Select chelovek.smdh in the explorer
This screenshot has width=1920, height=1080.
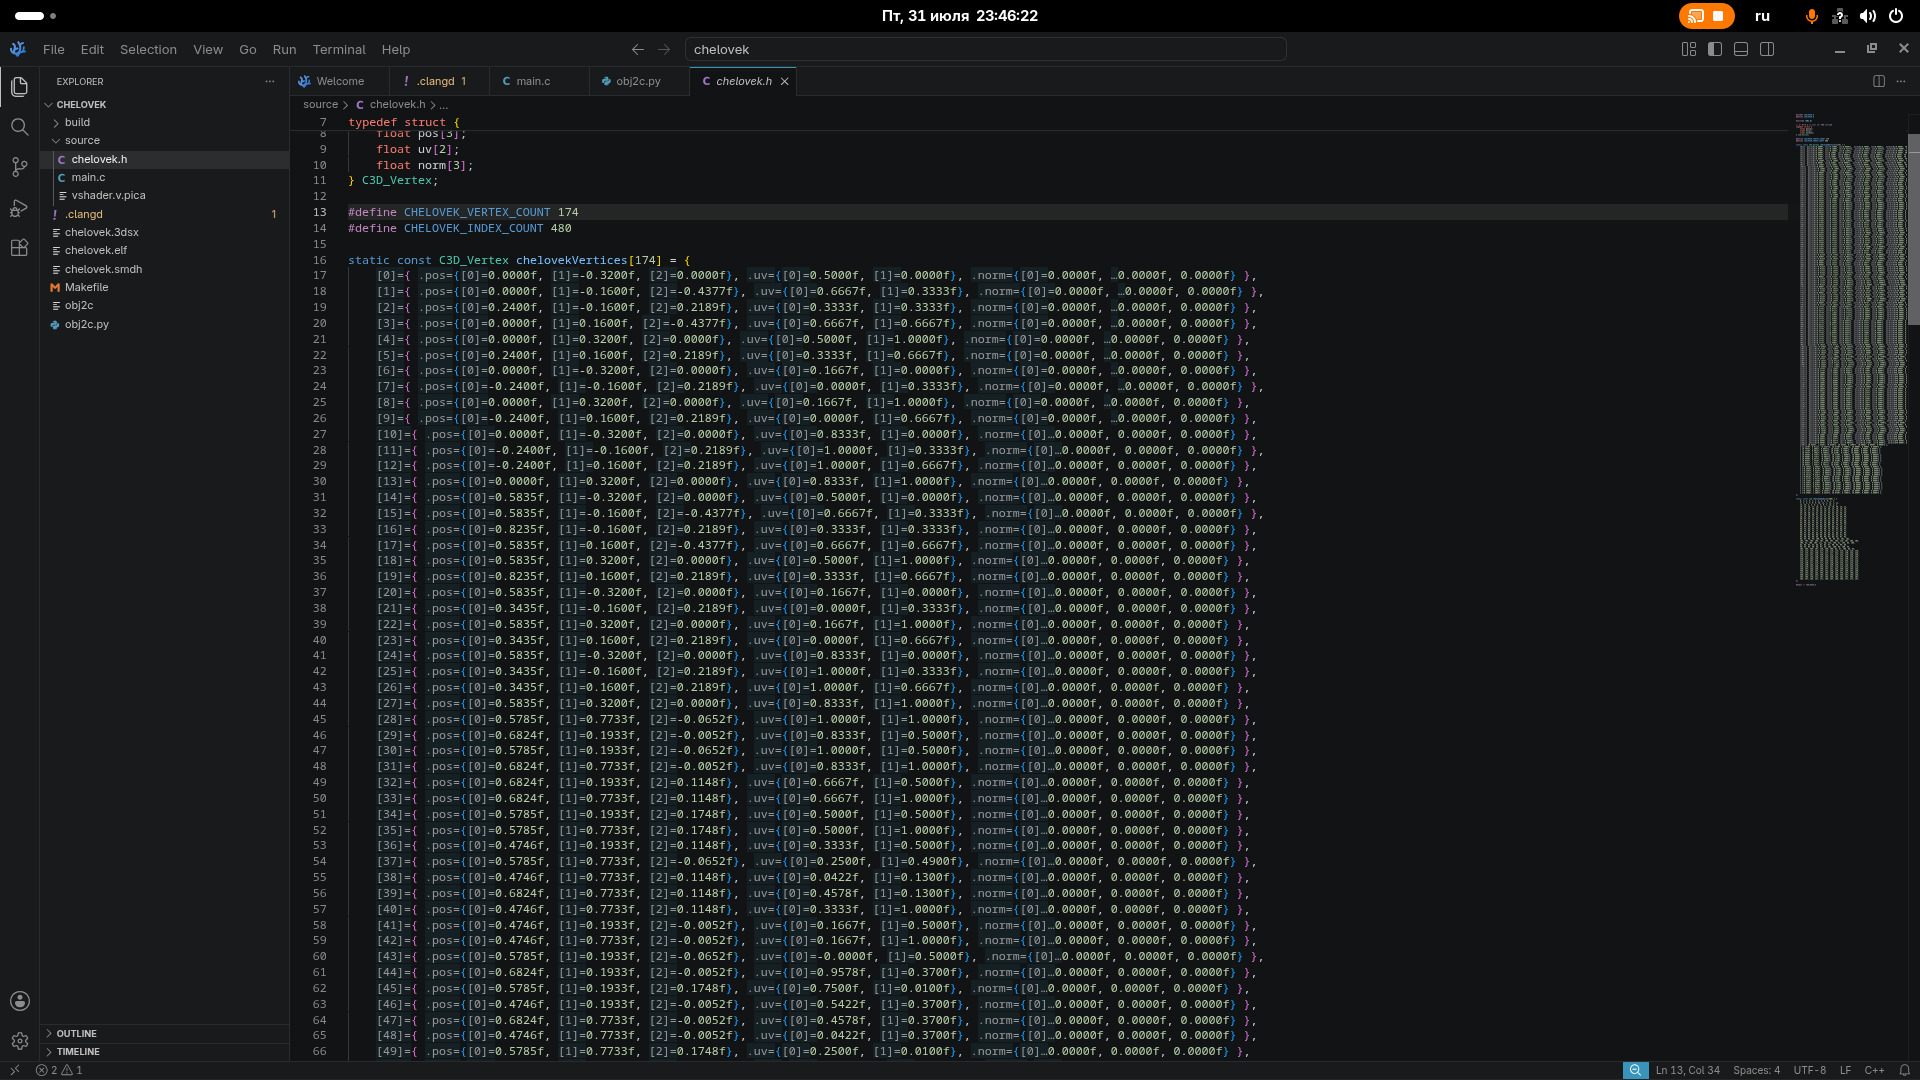pos(164,269)
